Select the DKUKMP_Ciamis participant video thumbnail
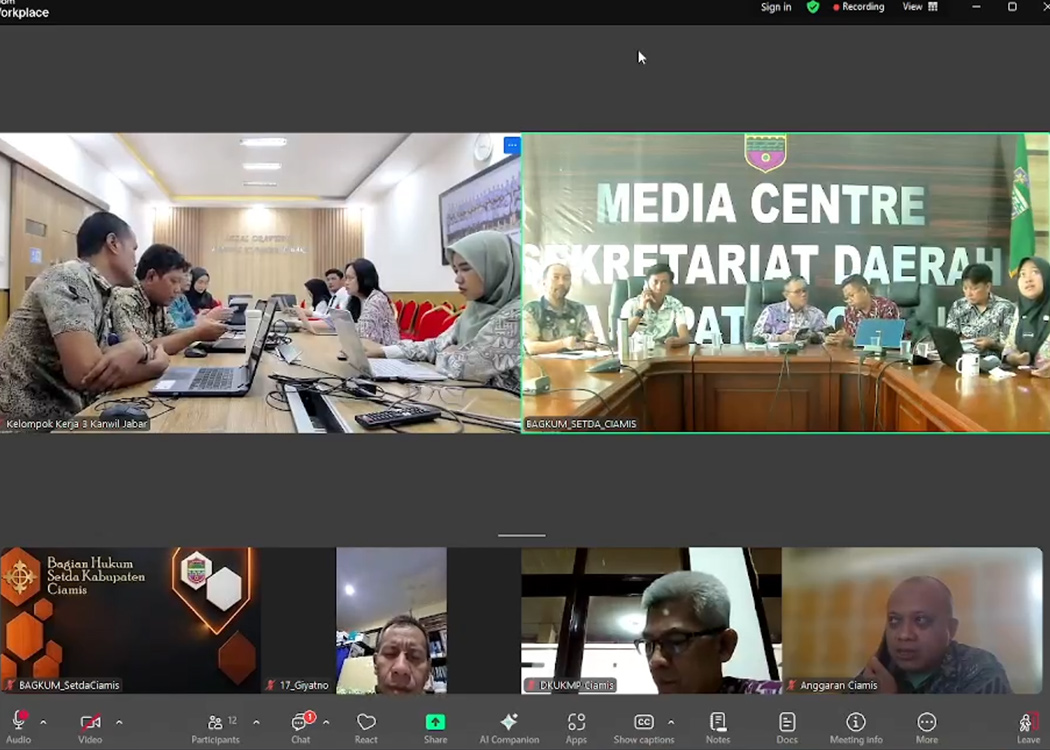The width and height of the screenshot is (1050, 750). point(651,620)
